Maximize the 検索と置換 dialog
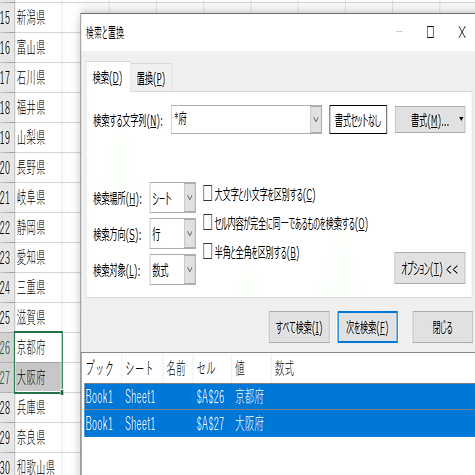Screen dimensions: 475x475 coord(430,32)
